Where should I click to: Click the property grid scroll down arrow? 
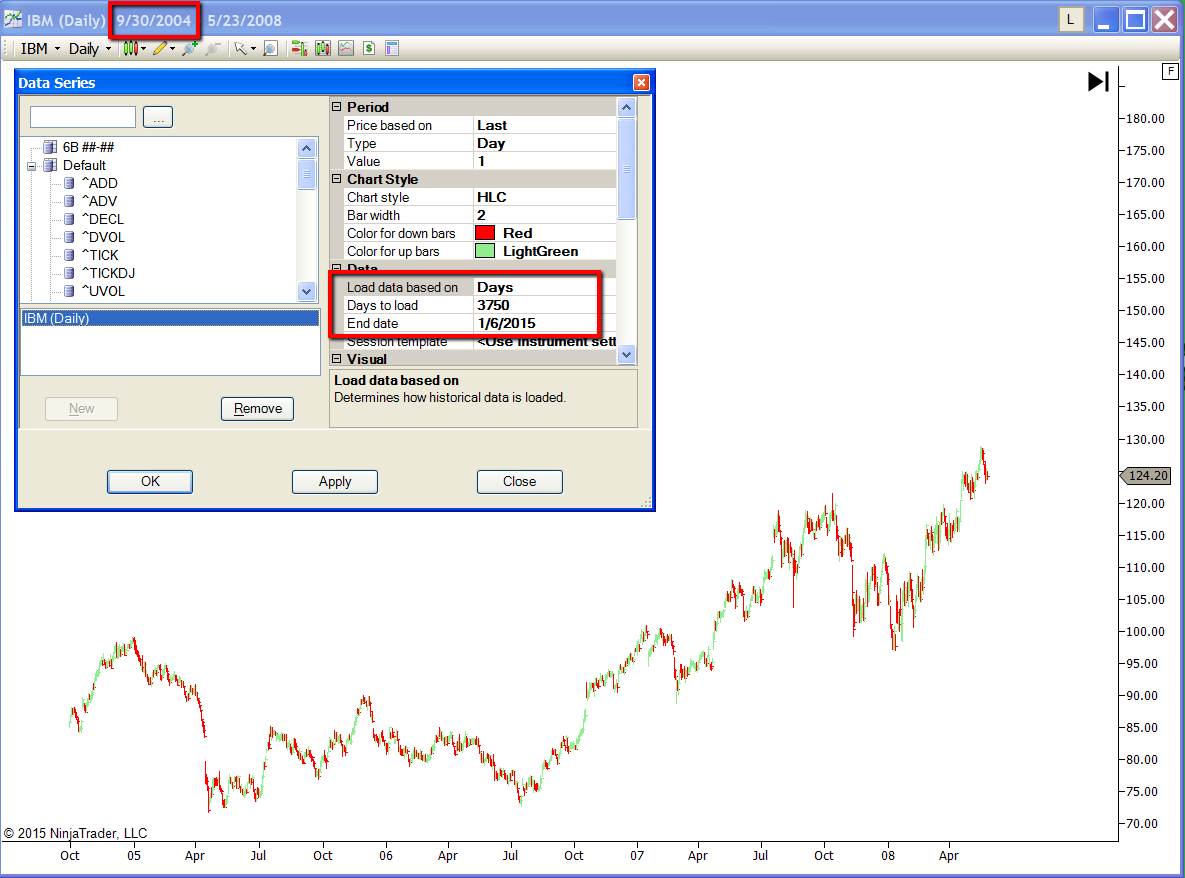point(627,354)
